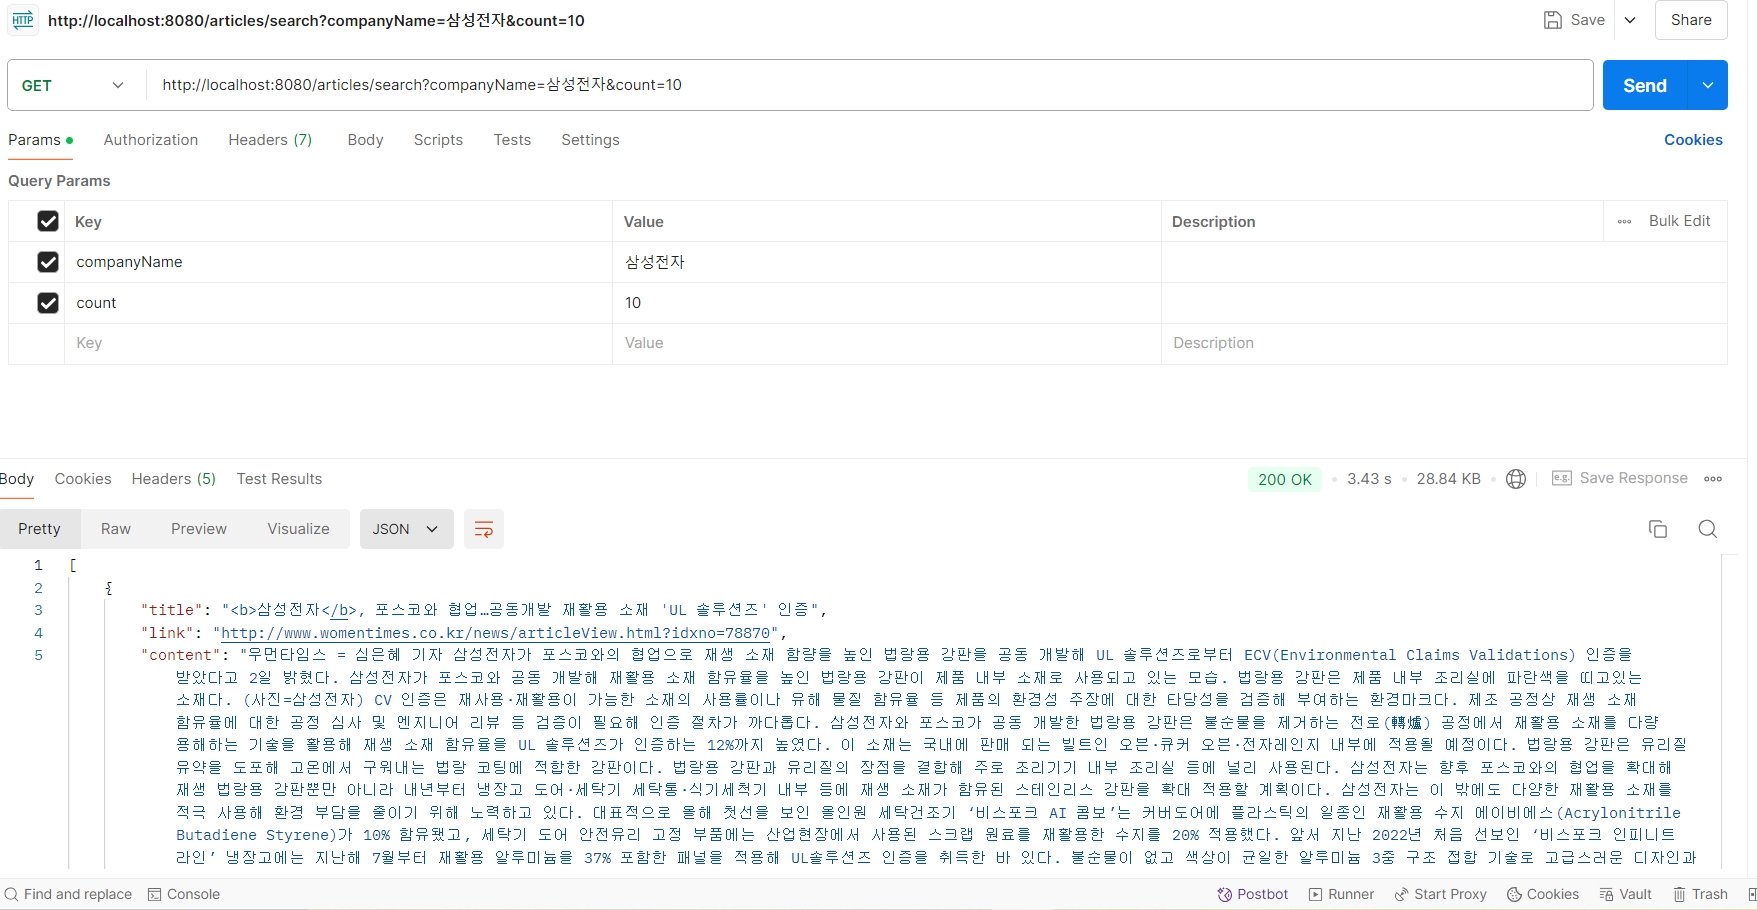Click the HTTP request type icon
This screenshot has width=1757, height=910.
[23, 20]
